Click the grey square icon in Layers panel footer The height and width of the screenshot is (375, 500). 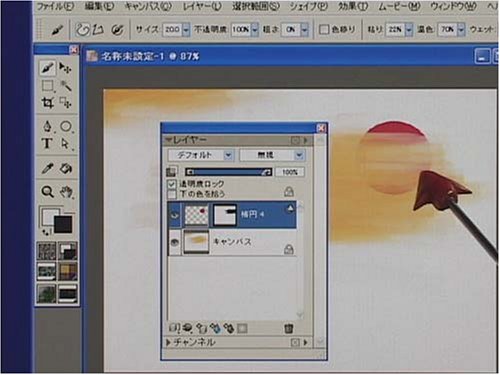coord(242,328)
